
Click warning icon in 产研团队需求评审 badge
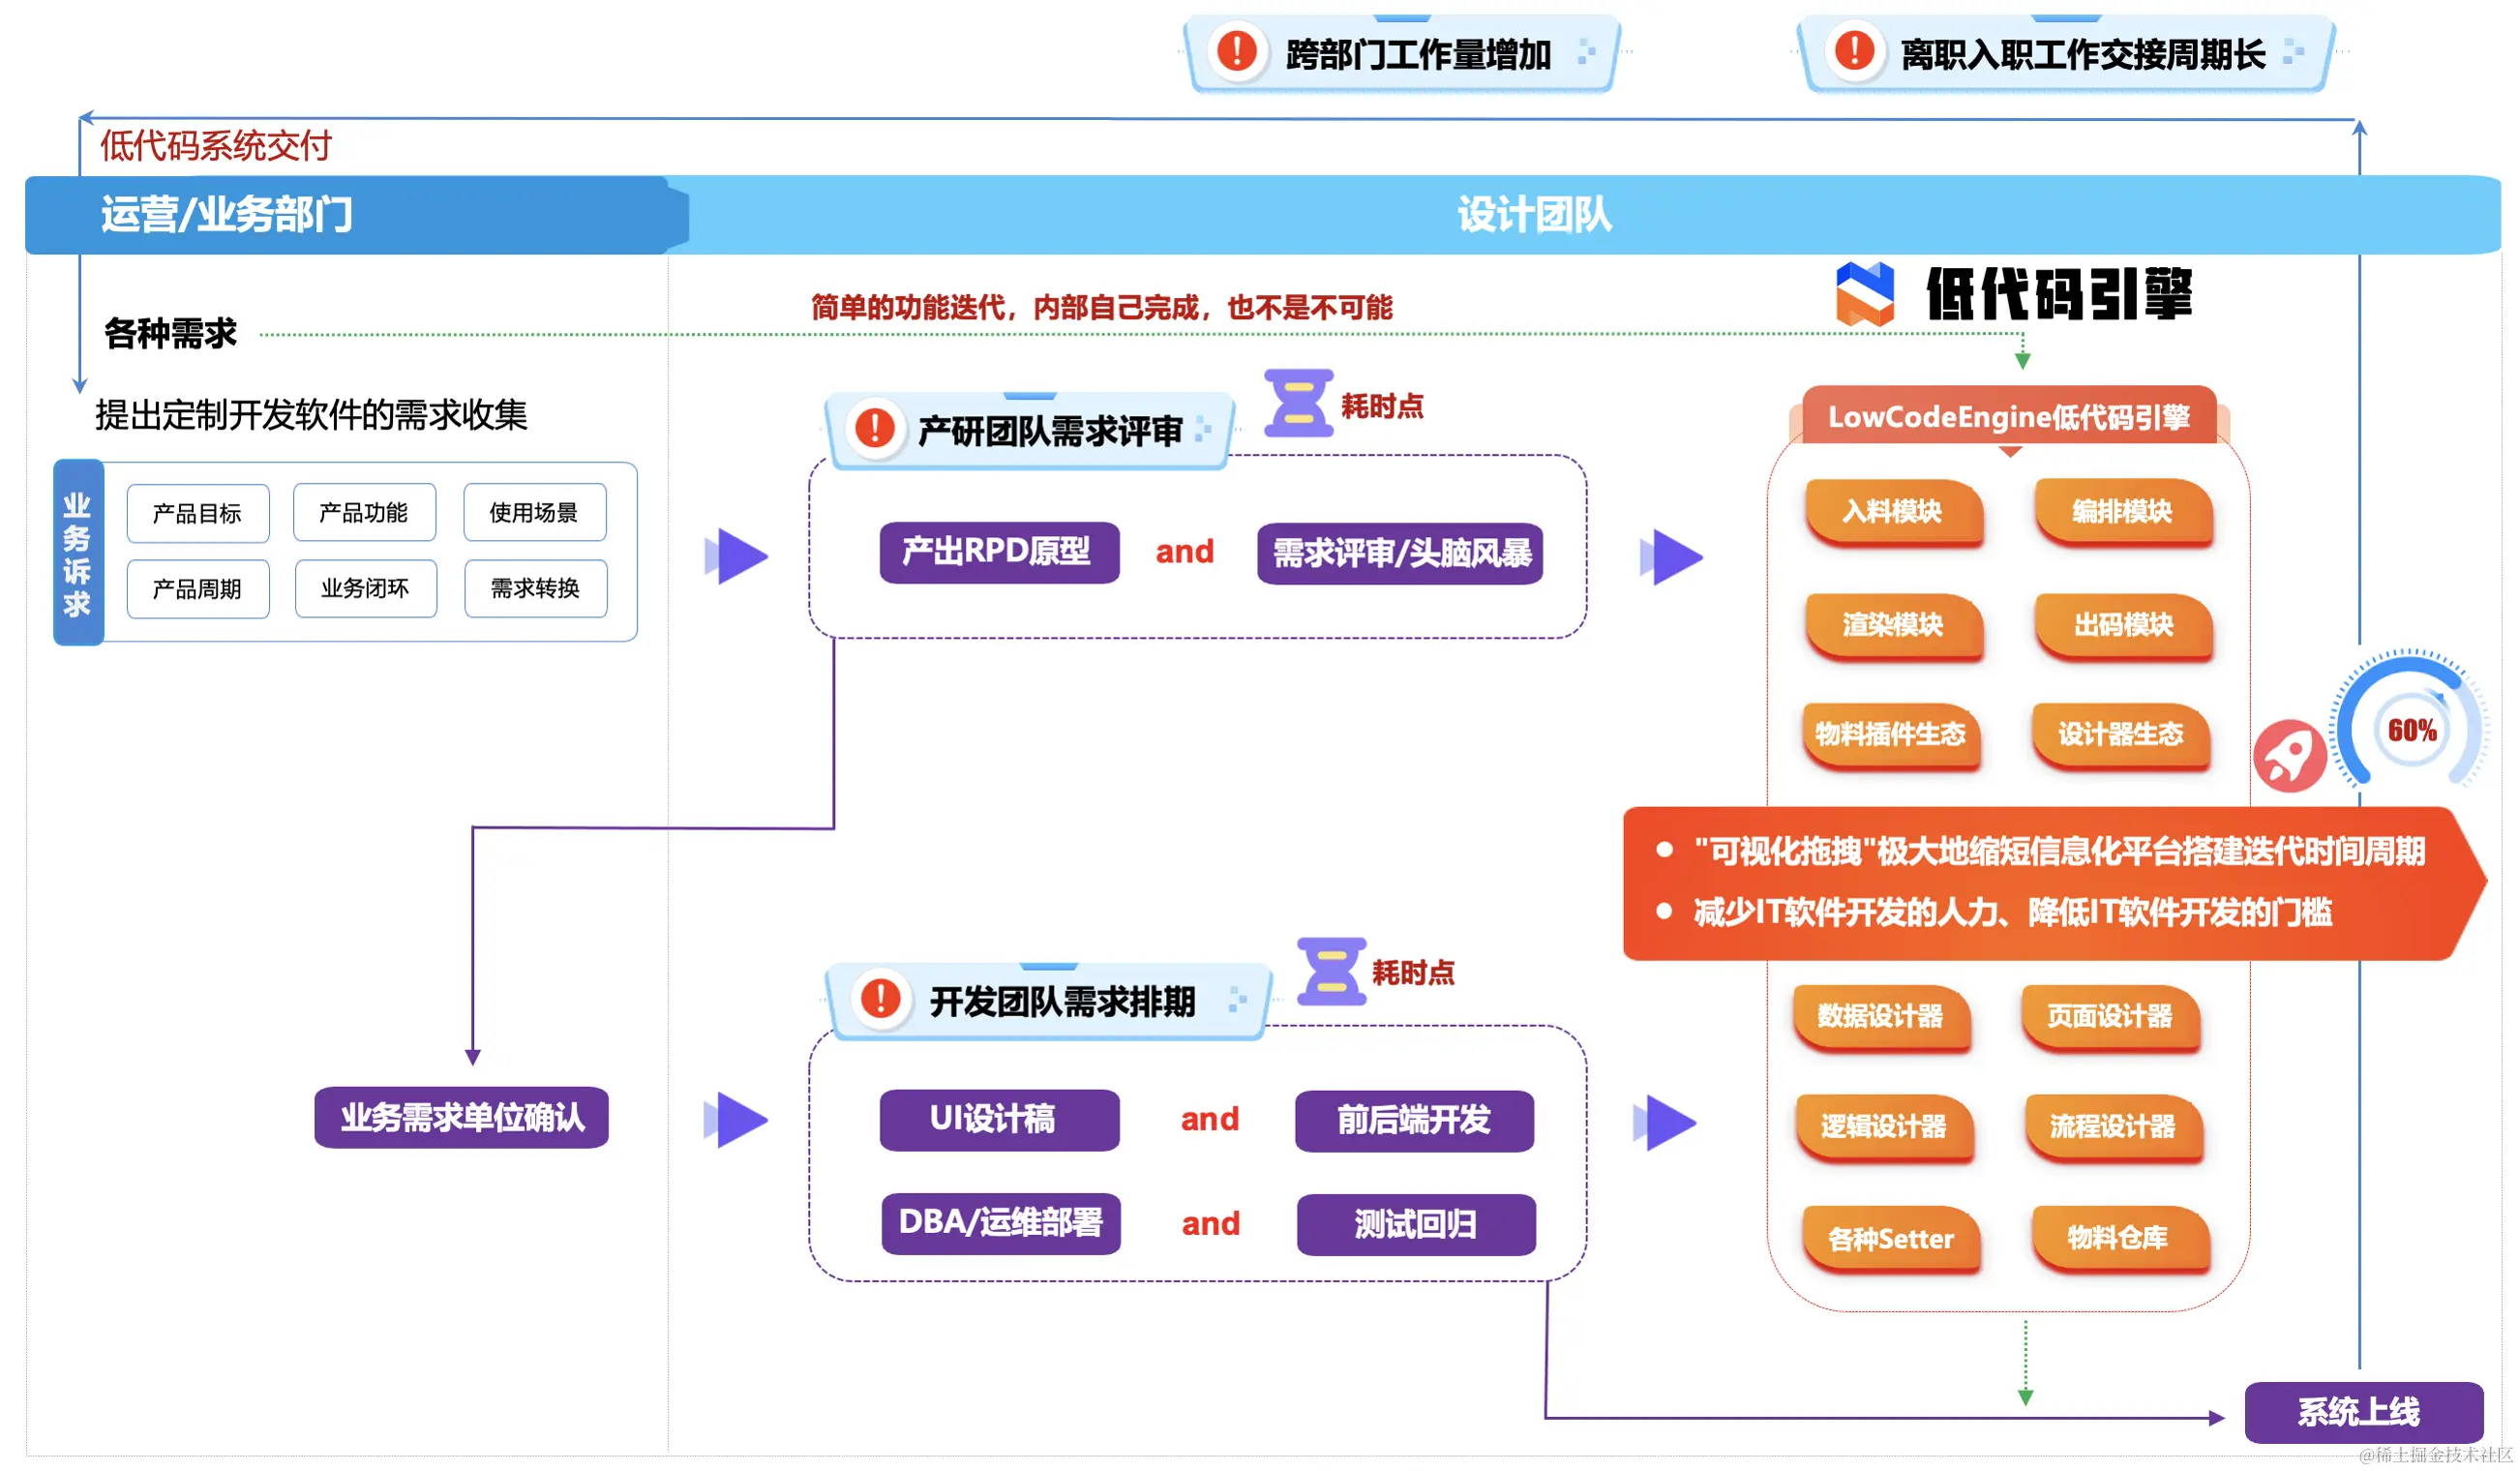[875, 429]
